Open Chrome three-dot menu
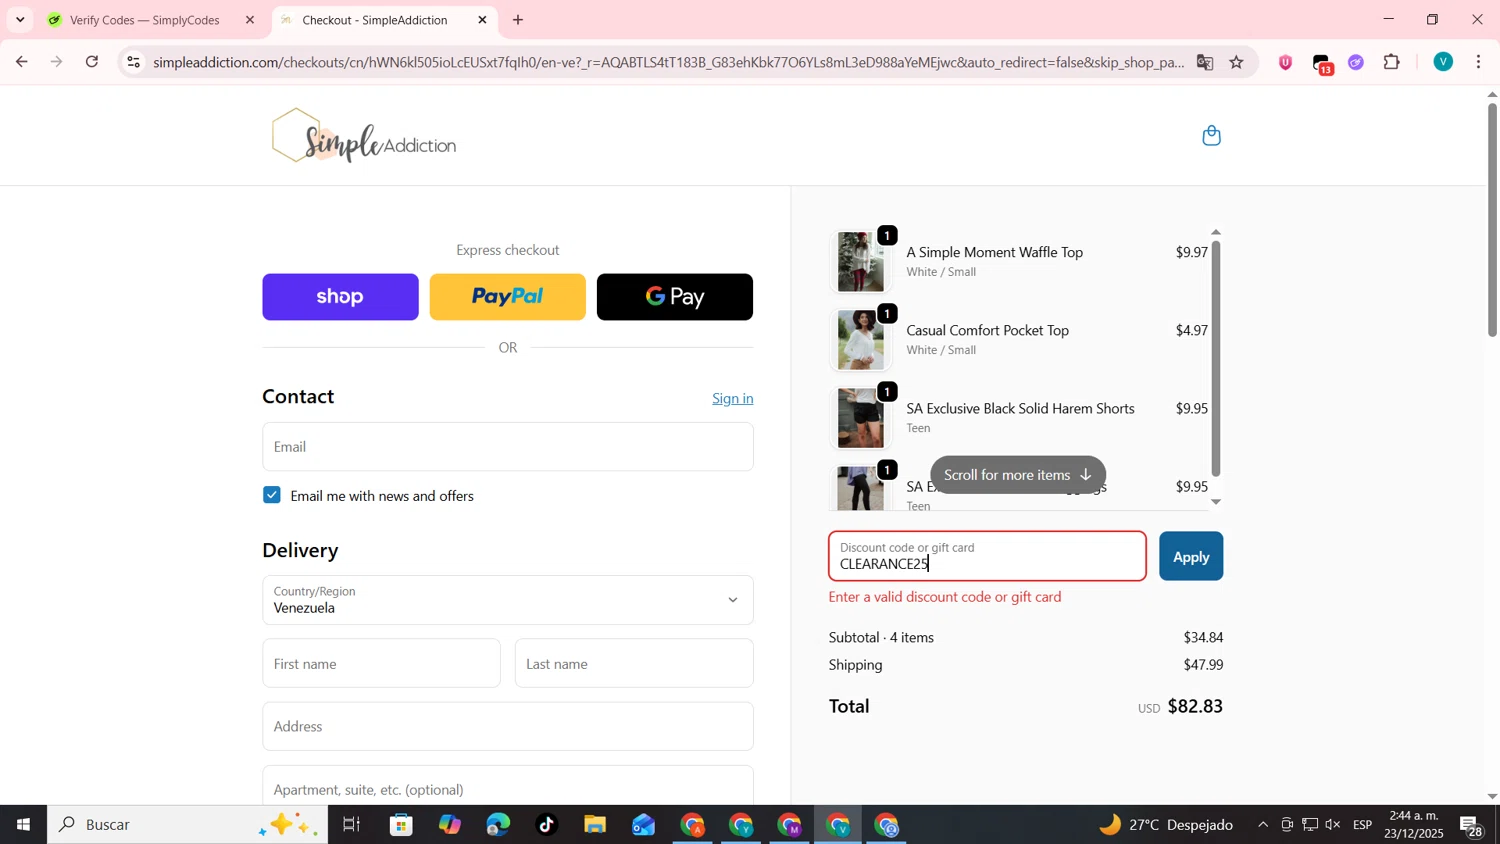 1479,62
